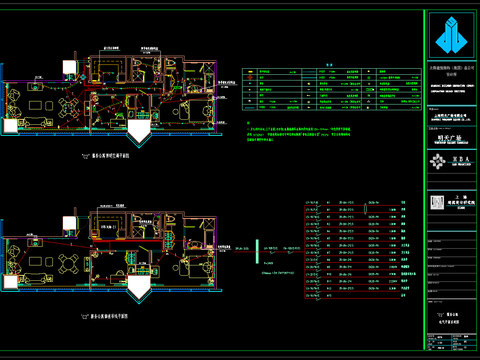Select the living room sofa in lower plan
Screen dimensions: 480x360
[36, 278]
